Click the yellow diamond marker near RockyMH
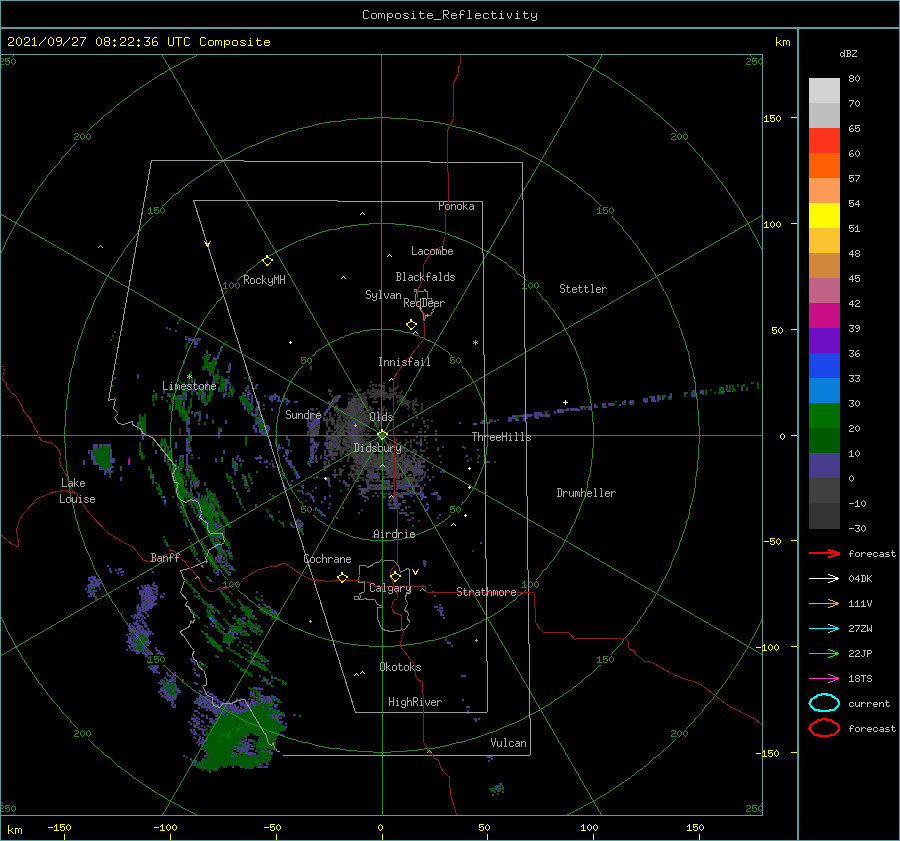 click(267, 261)
